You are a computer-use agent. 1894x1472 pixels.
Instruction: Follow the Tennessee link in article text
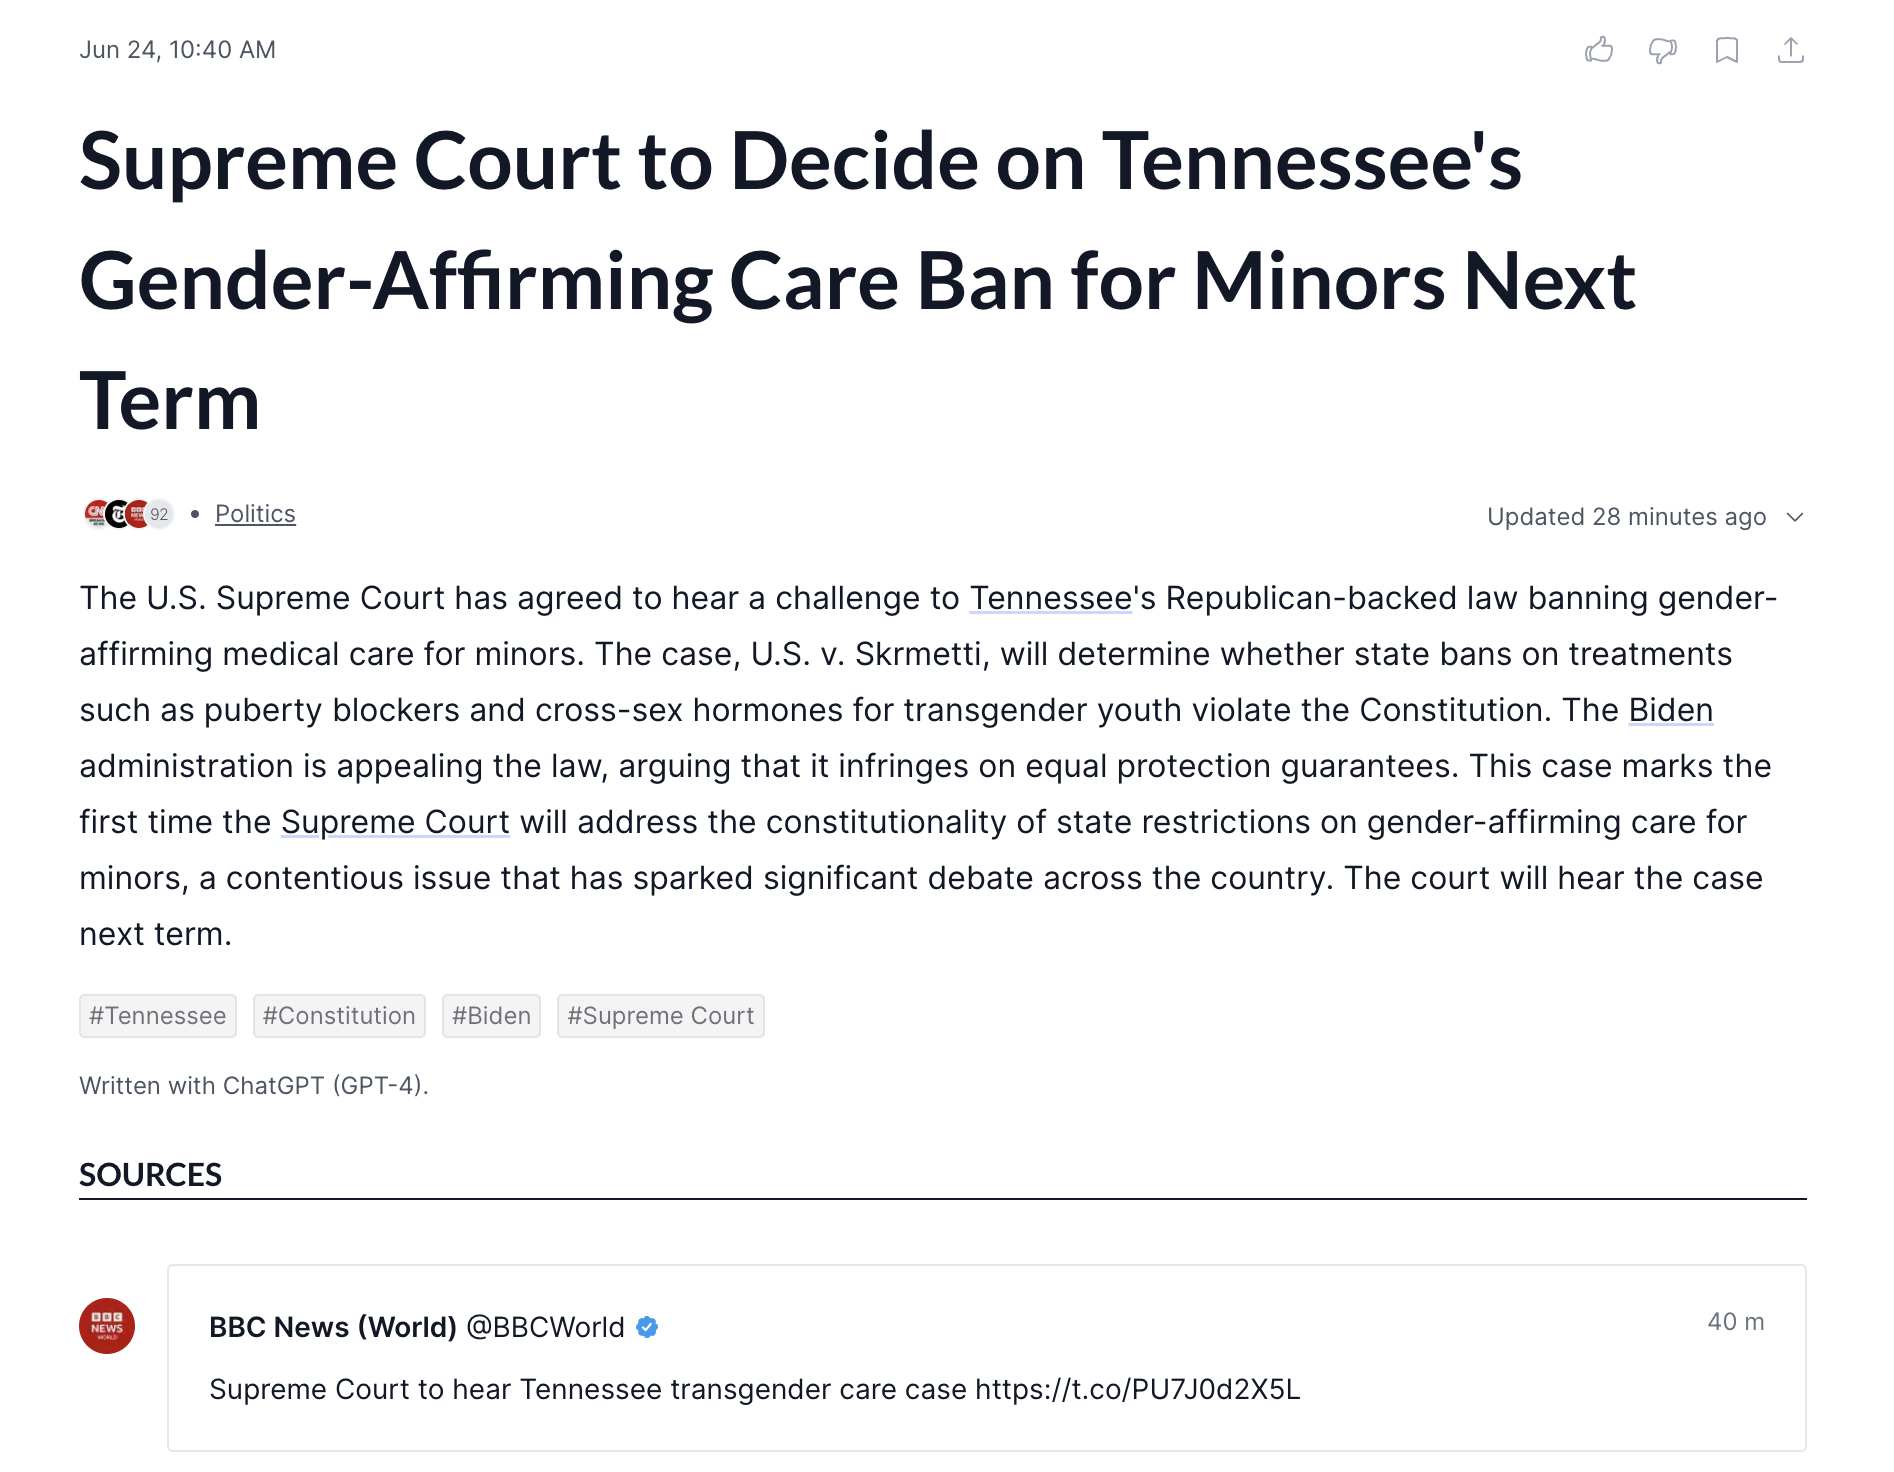1051,598
